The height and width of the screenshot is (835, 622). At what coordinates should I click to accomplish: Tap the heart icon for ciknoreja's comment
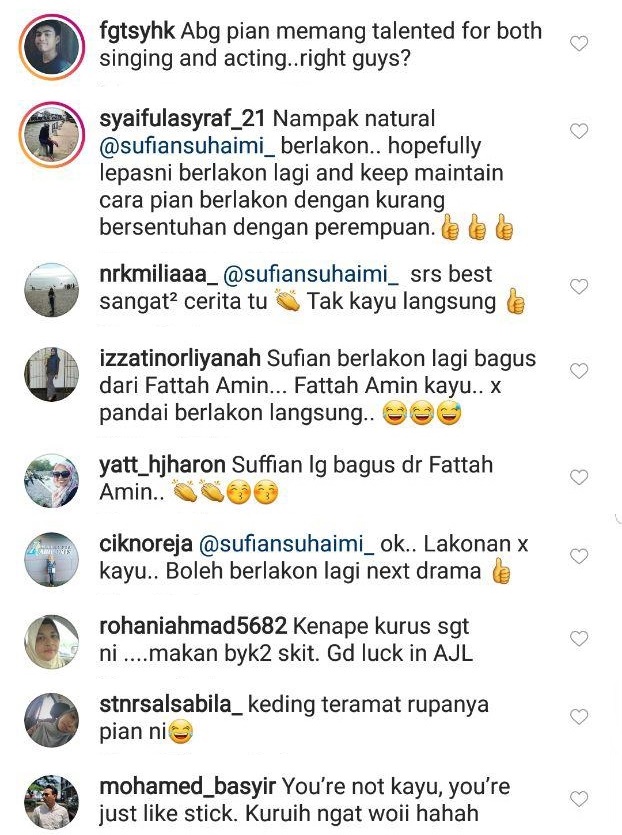click(x=579, y=556)
